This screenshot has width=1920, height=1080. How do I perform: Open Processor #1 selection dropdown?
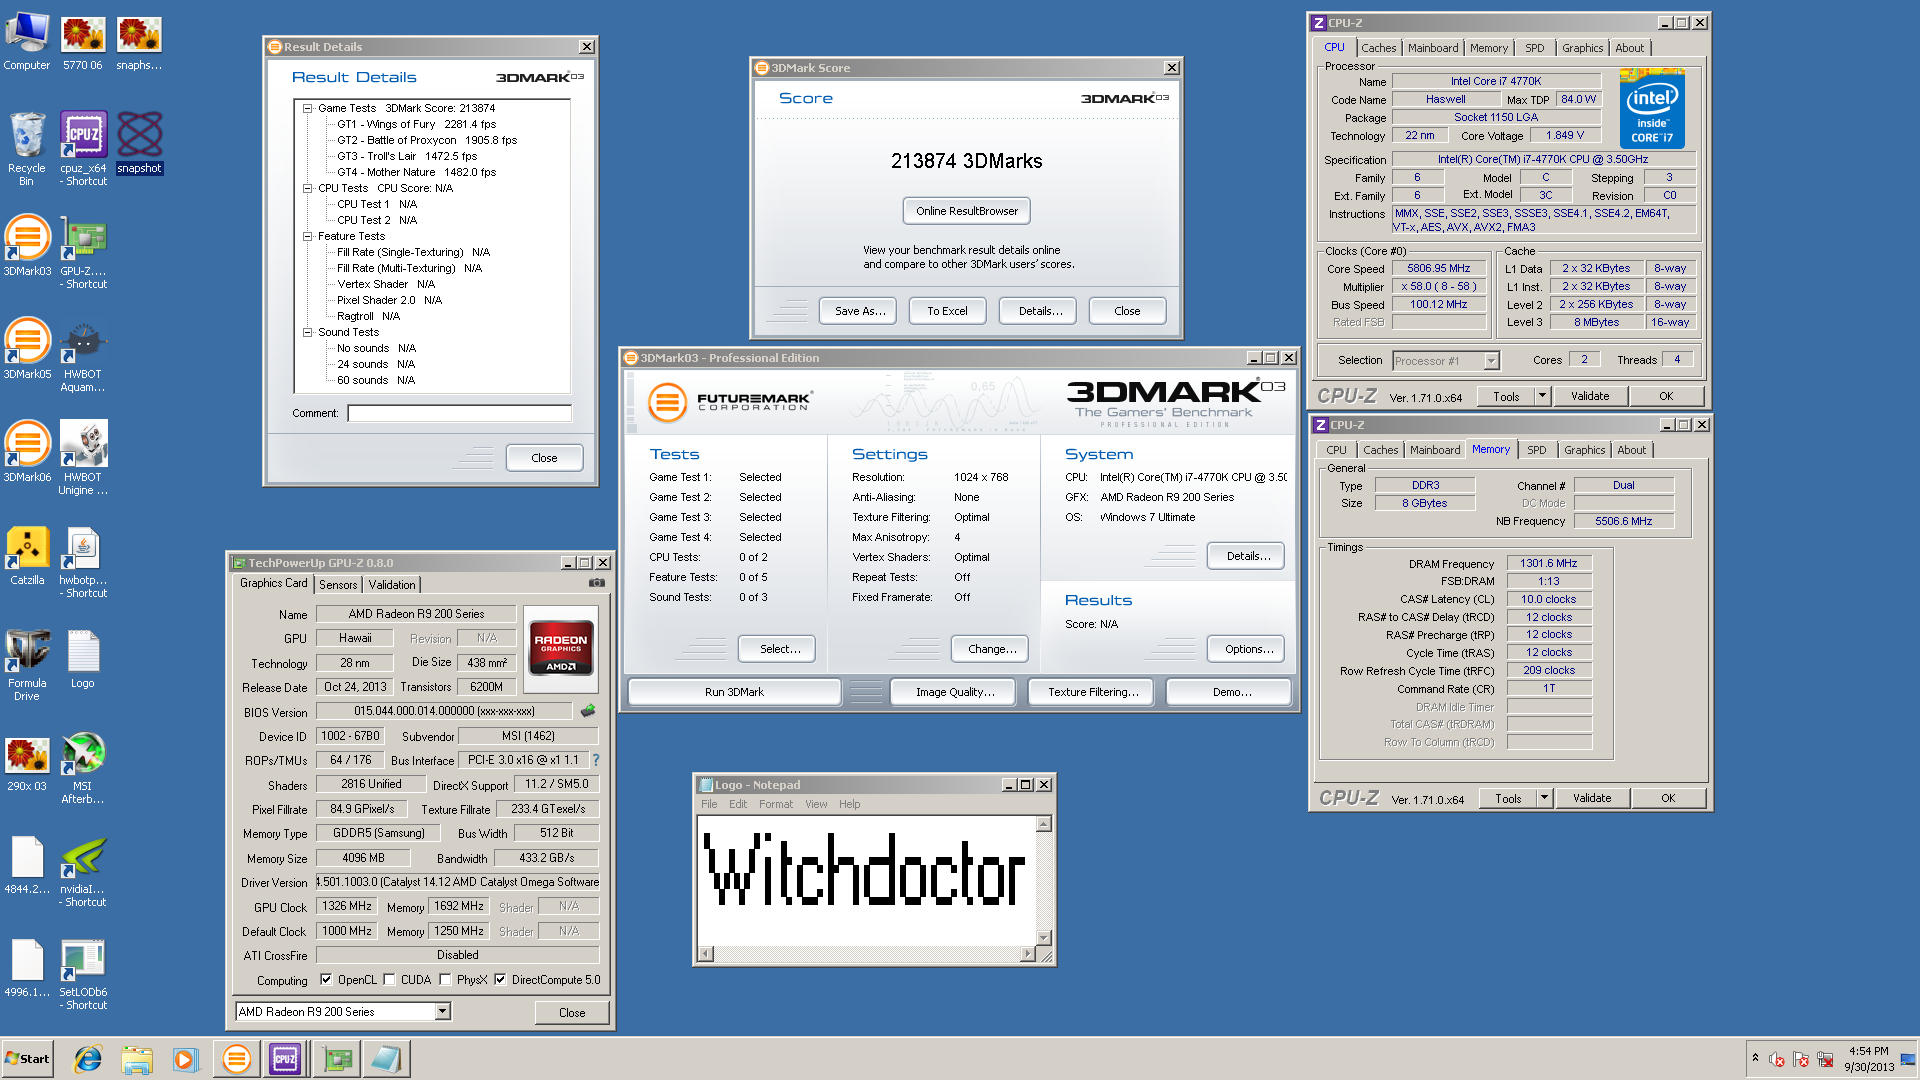(1491, 361)
